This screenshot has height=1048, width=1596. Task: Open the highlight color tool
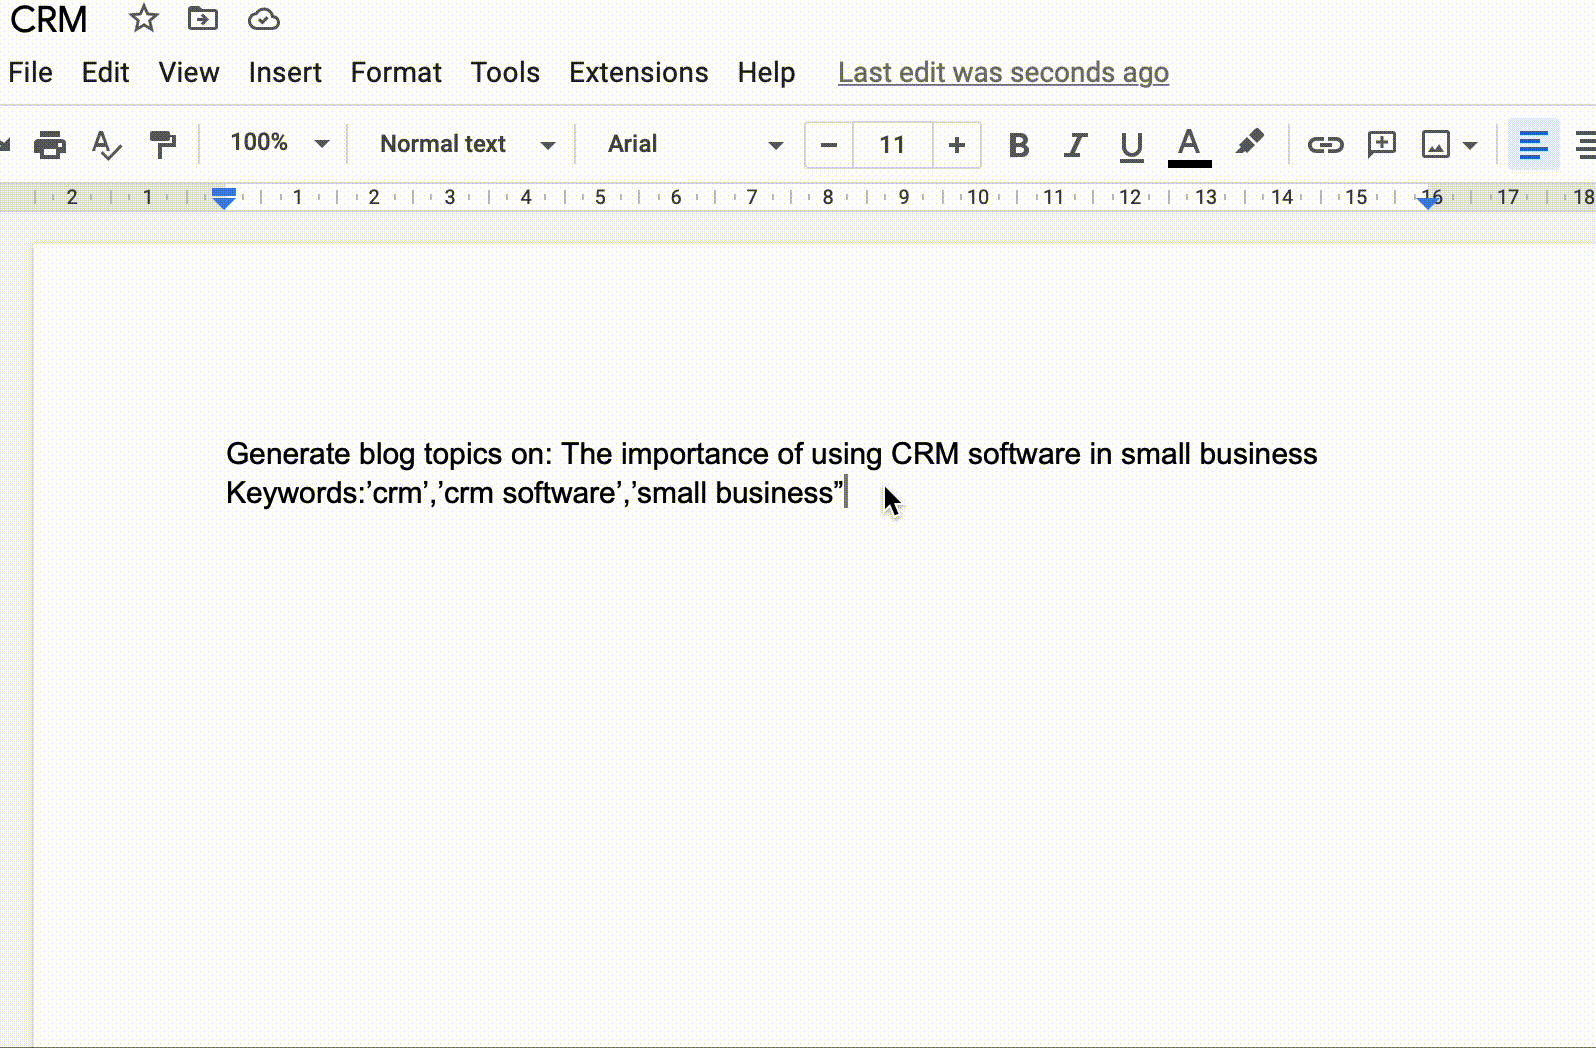pyautogui.click(x=1249, y=143)
